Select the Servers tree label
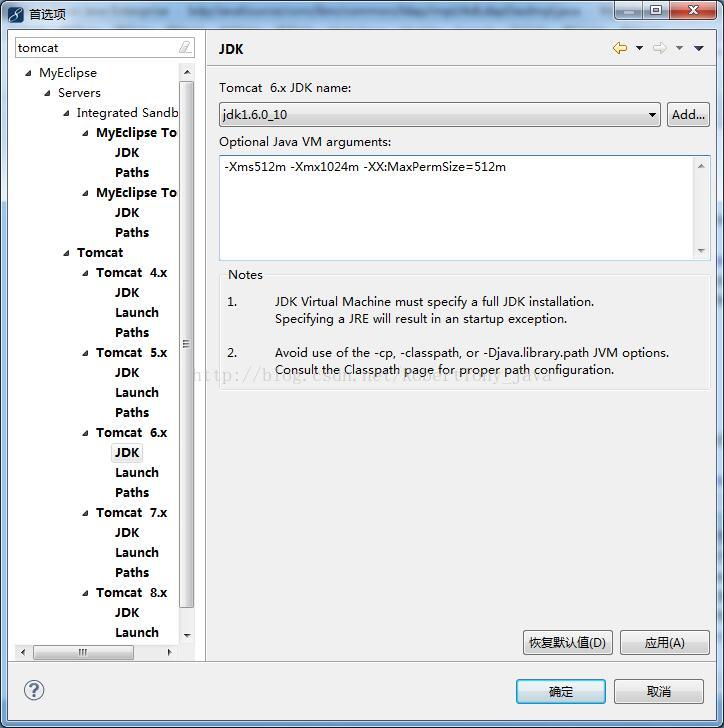Image resolution: width=724 pixels, height=728 pixels. point(79,93)
